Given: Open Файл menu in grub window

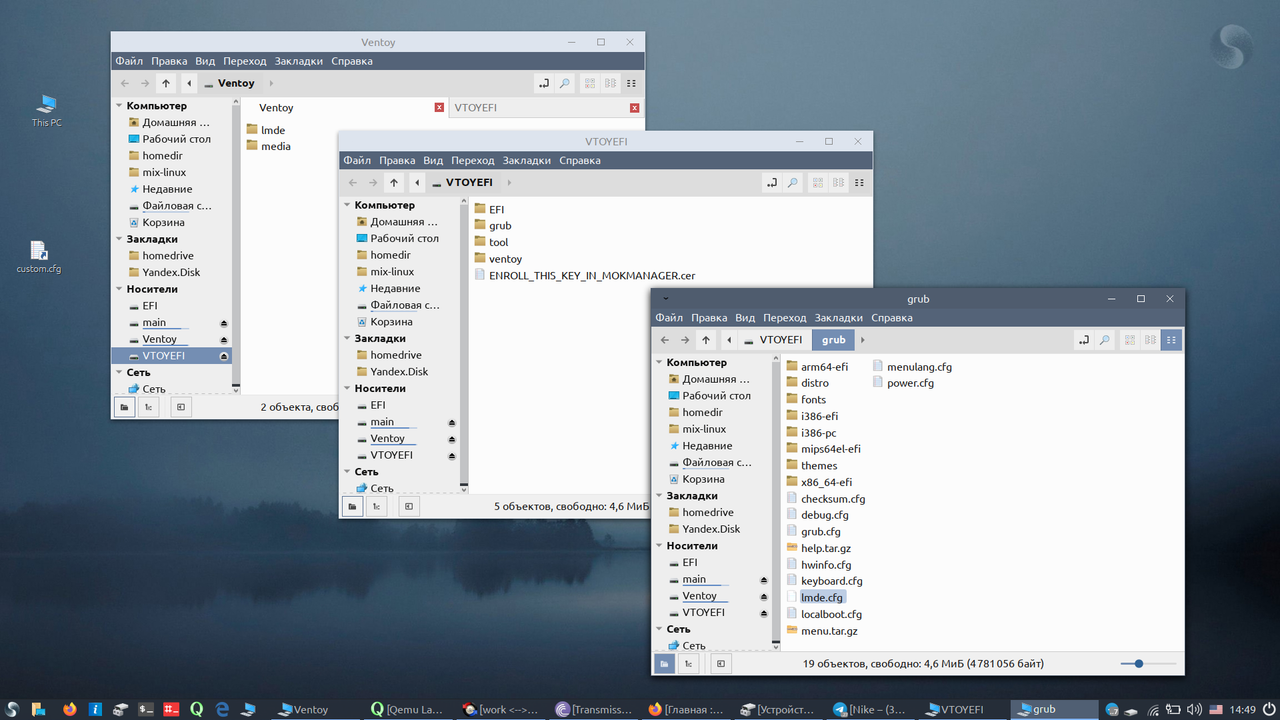Looking at the screenshot, I should (x=669, y=318).
